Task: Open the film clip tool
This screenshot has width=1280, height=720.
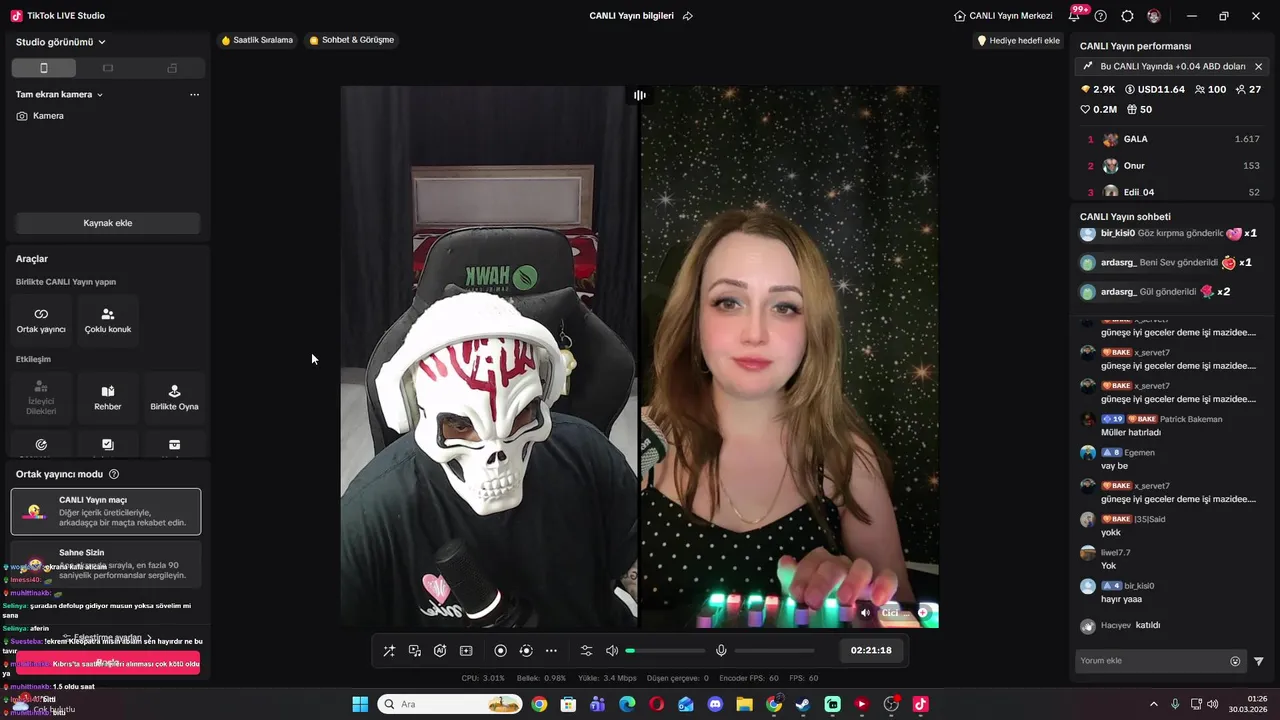Action: tap(466, 651)
